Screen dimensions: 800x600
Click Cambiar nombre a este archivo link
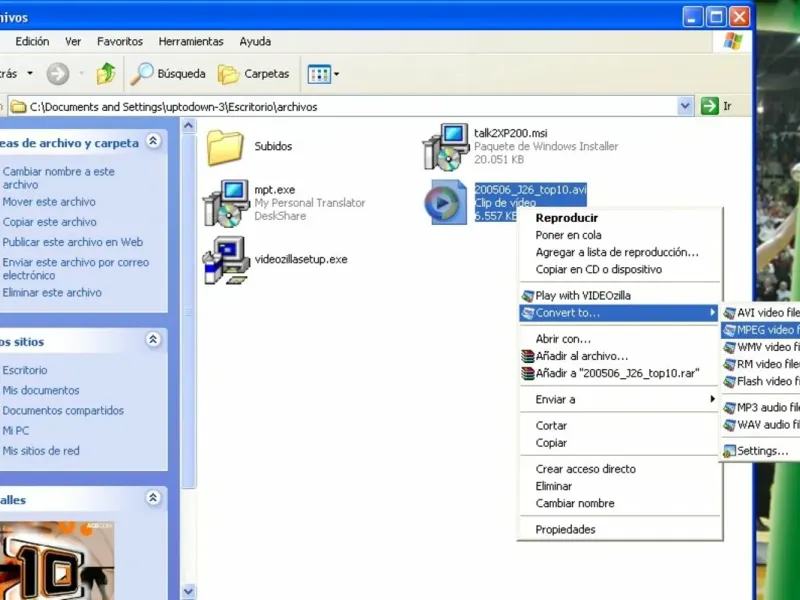coord(59,178)
